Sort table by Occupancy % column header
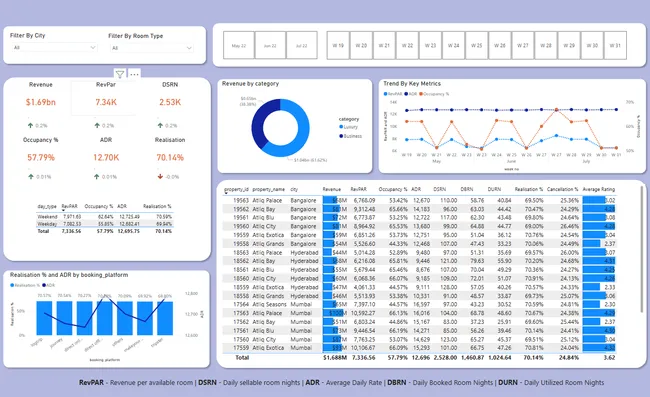This screenshot has width=650, height=397. pyautogui.click(x=393, y=189)
